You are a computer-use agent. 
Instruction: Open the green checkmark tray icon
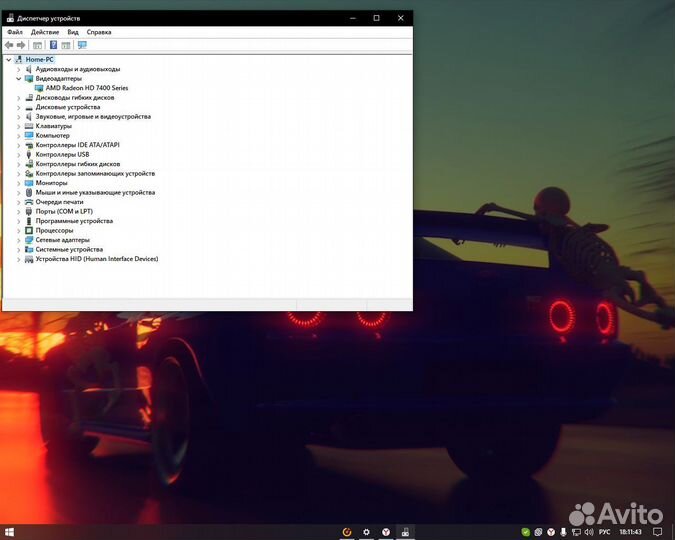(526, 532)
